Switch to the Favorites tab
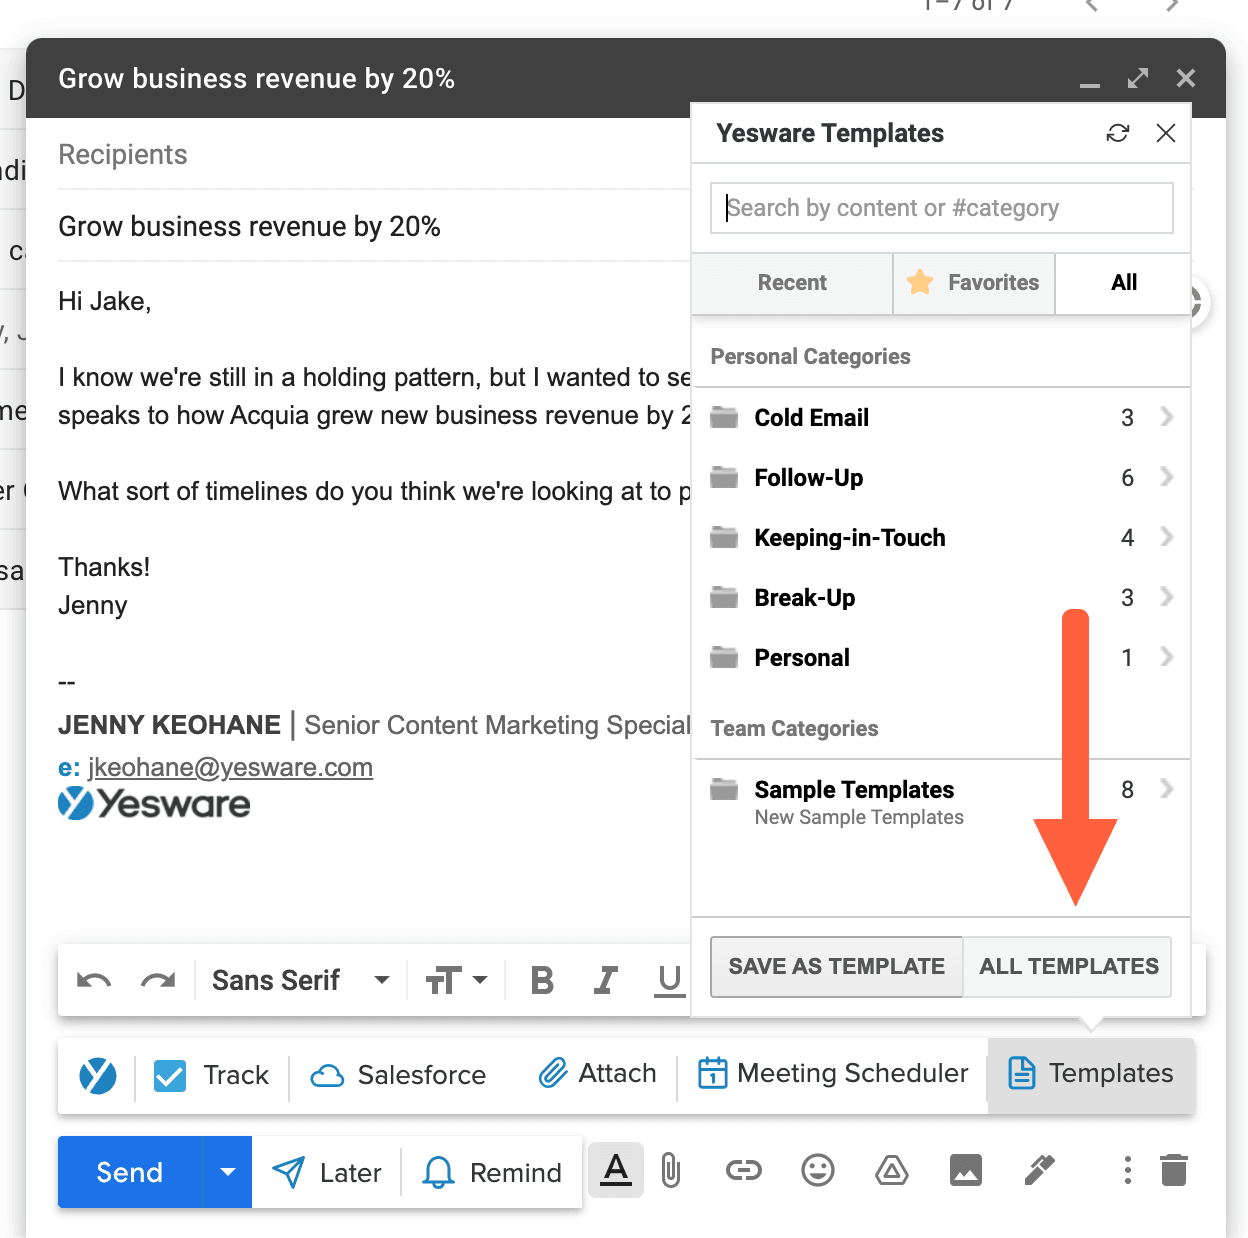The height and width of the screenshot is (1238, 1248). (x=973, y=283)
